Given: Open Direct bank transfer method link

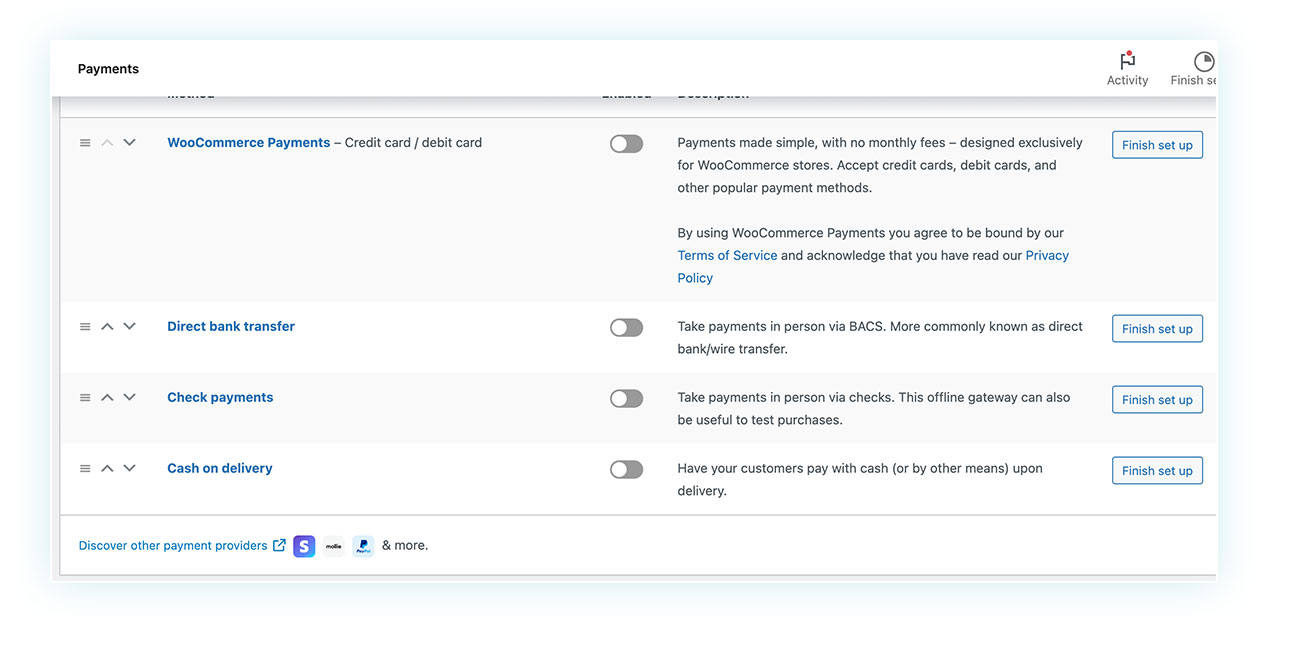Looking at the screenshot, I should pos(231,327).
